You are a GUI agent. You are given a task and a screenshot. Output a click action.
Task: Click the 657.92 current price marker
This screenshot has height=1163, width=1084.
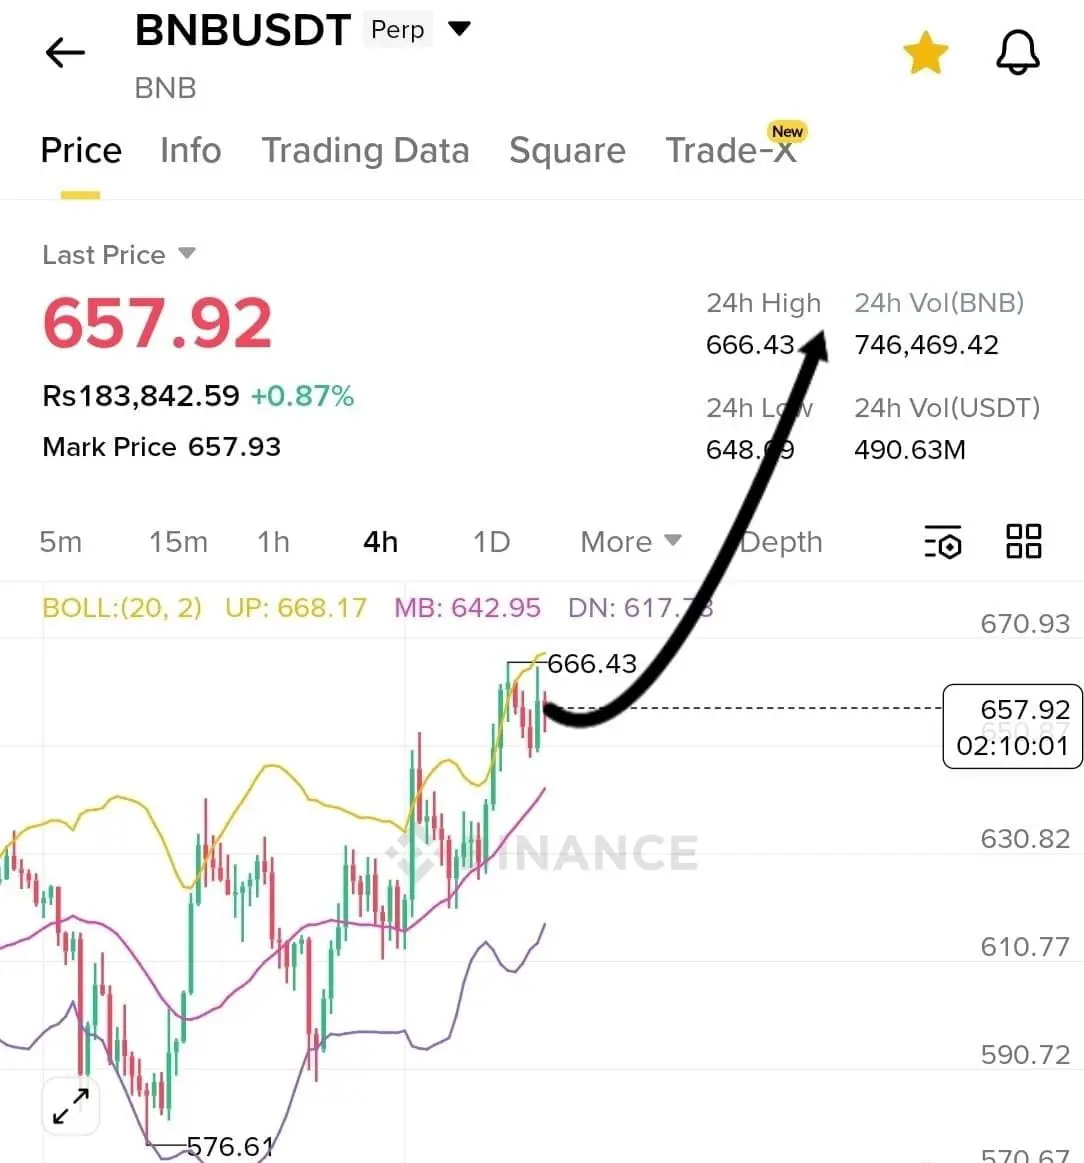click(x=1012, y=726)
